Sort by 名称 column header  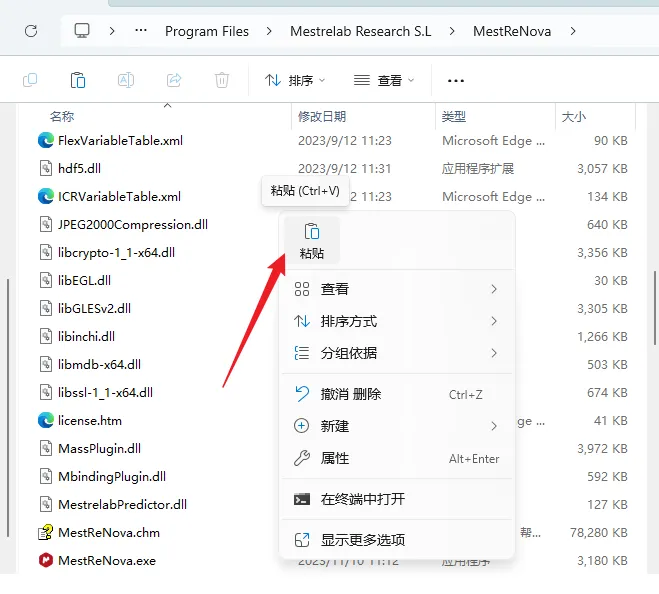click(62, 116)
